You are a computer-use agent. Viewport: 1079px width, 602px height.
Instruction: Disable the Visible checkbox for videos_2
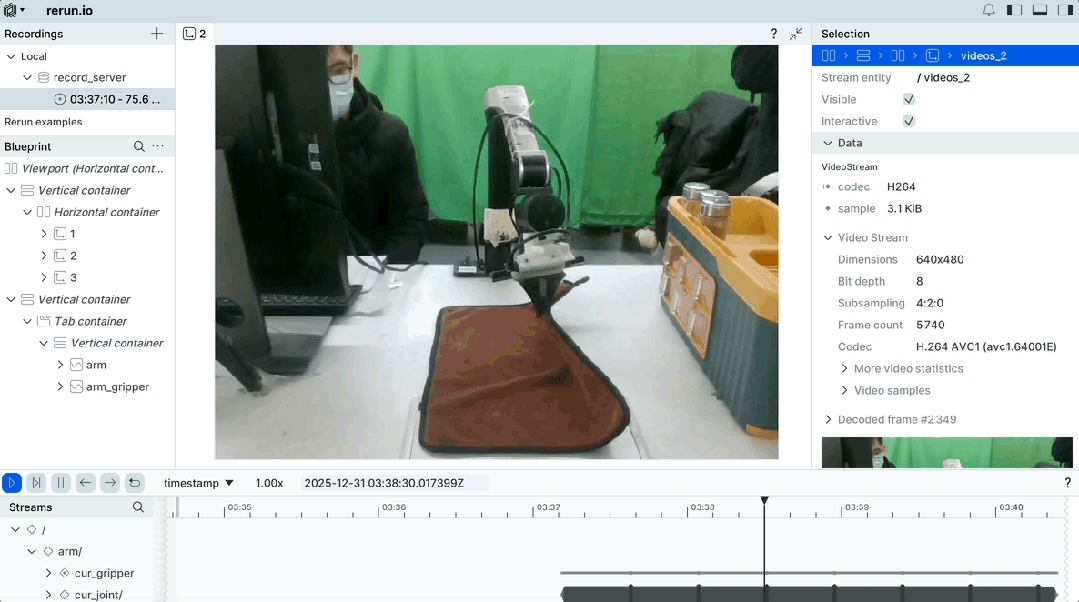click(908, 99)
